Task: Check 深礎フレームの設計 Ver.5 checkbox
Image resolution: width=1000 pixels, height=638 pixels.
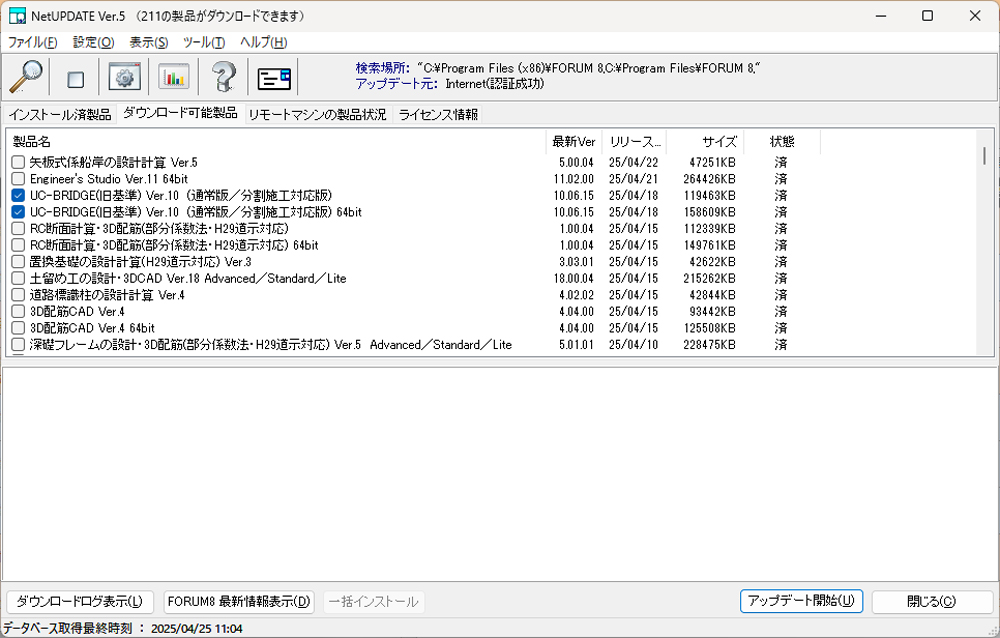Action: 18,345
